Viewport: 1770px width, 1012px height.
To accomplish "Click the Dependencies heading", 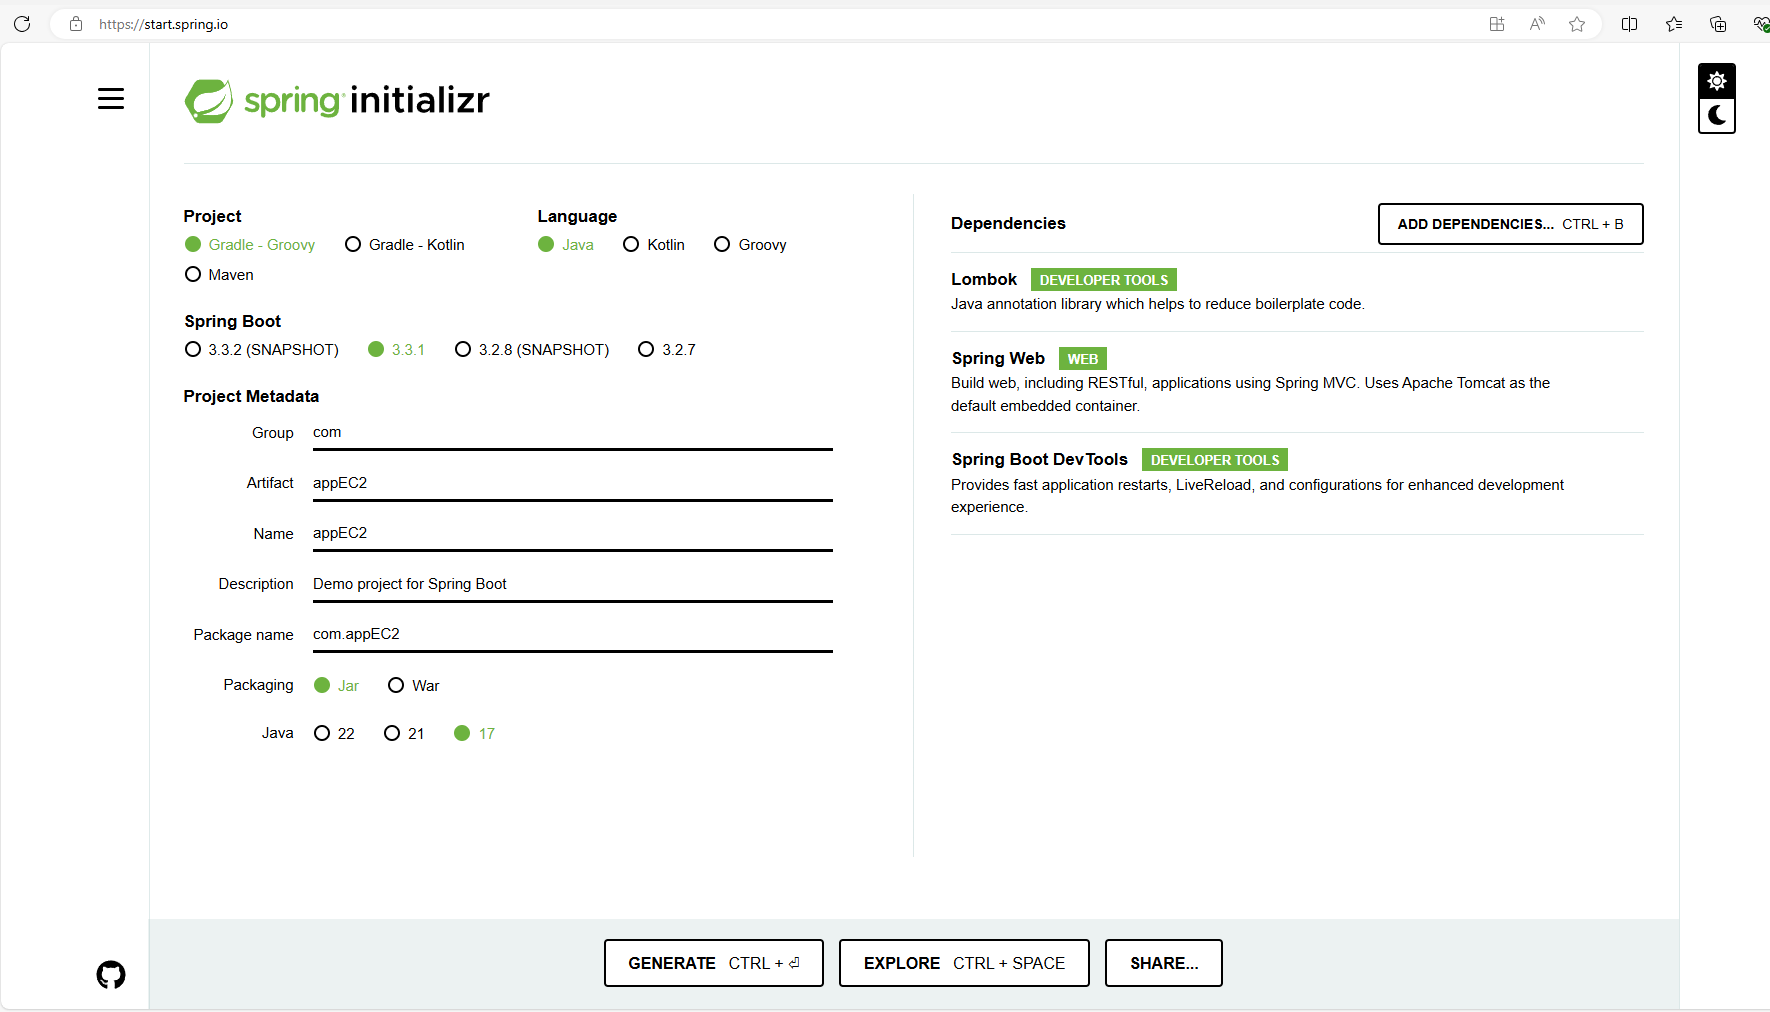I will pyautogui.click(x=1008, y=223).
